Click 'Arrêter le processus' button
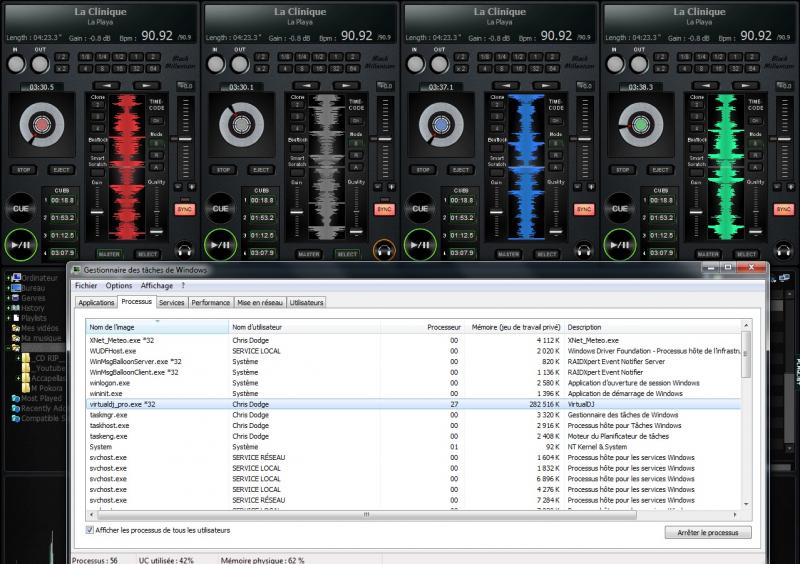800x564 pixels. point(707,532)
